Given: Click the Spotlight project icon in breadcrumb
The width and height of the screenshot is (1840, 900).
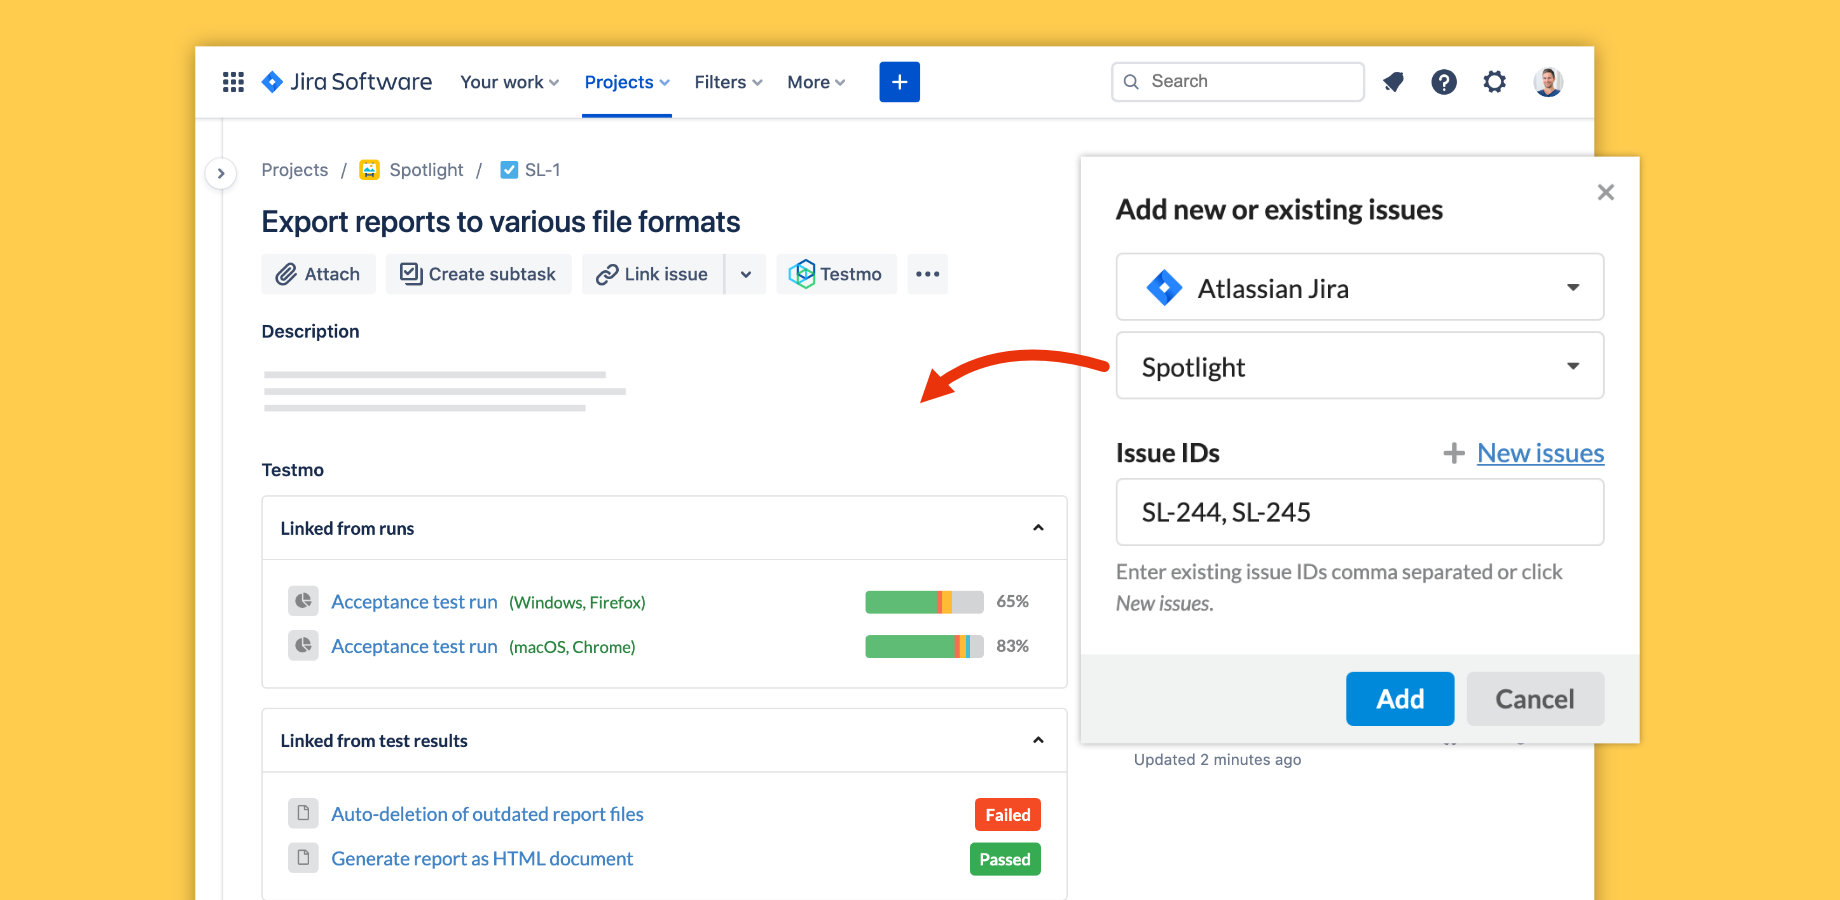Looking at the screenshot, I should (370, 170).
